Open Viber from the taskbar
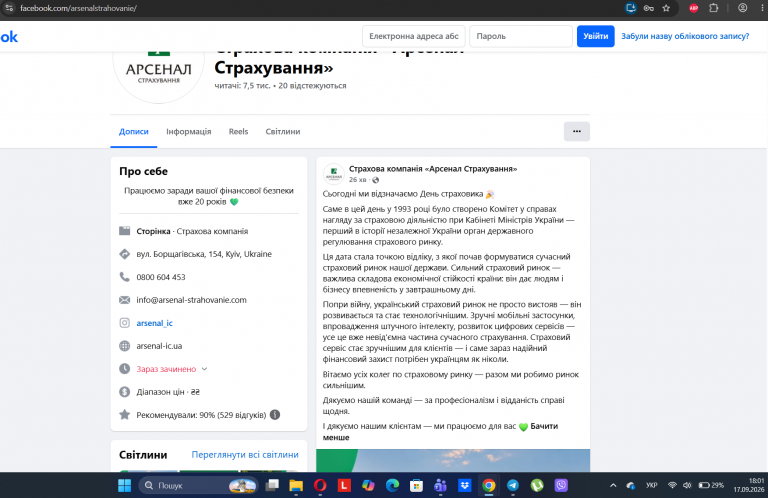 tap(561, 485)
